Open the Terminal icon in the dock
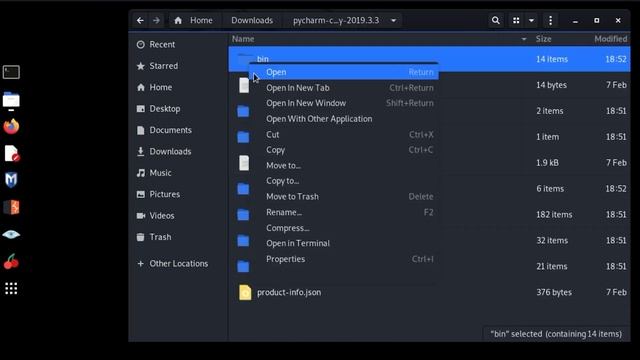 click(11, 72)
